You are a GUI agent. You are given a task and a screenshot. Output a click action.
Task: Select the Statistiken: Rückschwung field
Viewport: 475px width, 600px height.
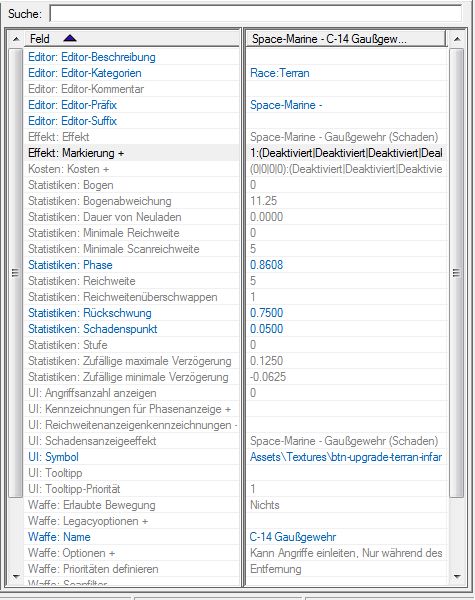132,313
